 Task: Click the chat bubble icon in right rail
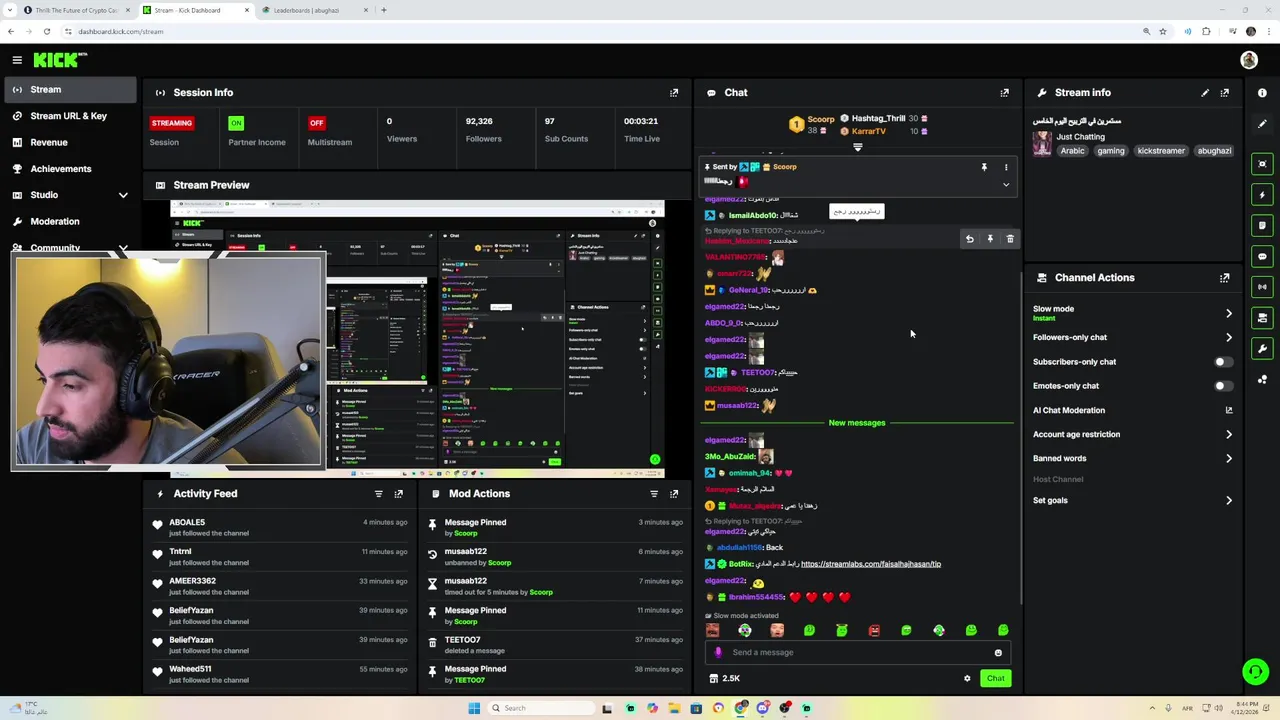(x=1262, y=257)
